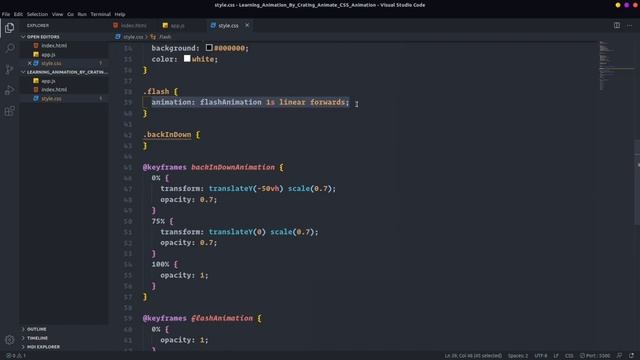The image size is (640, 360).
Task: Click .flash symbol in the breadcrumb
Action: point(165,37)
